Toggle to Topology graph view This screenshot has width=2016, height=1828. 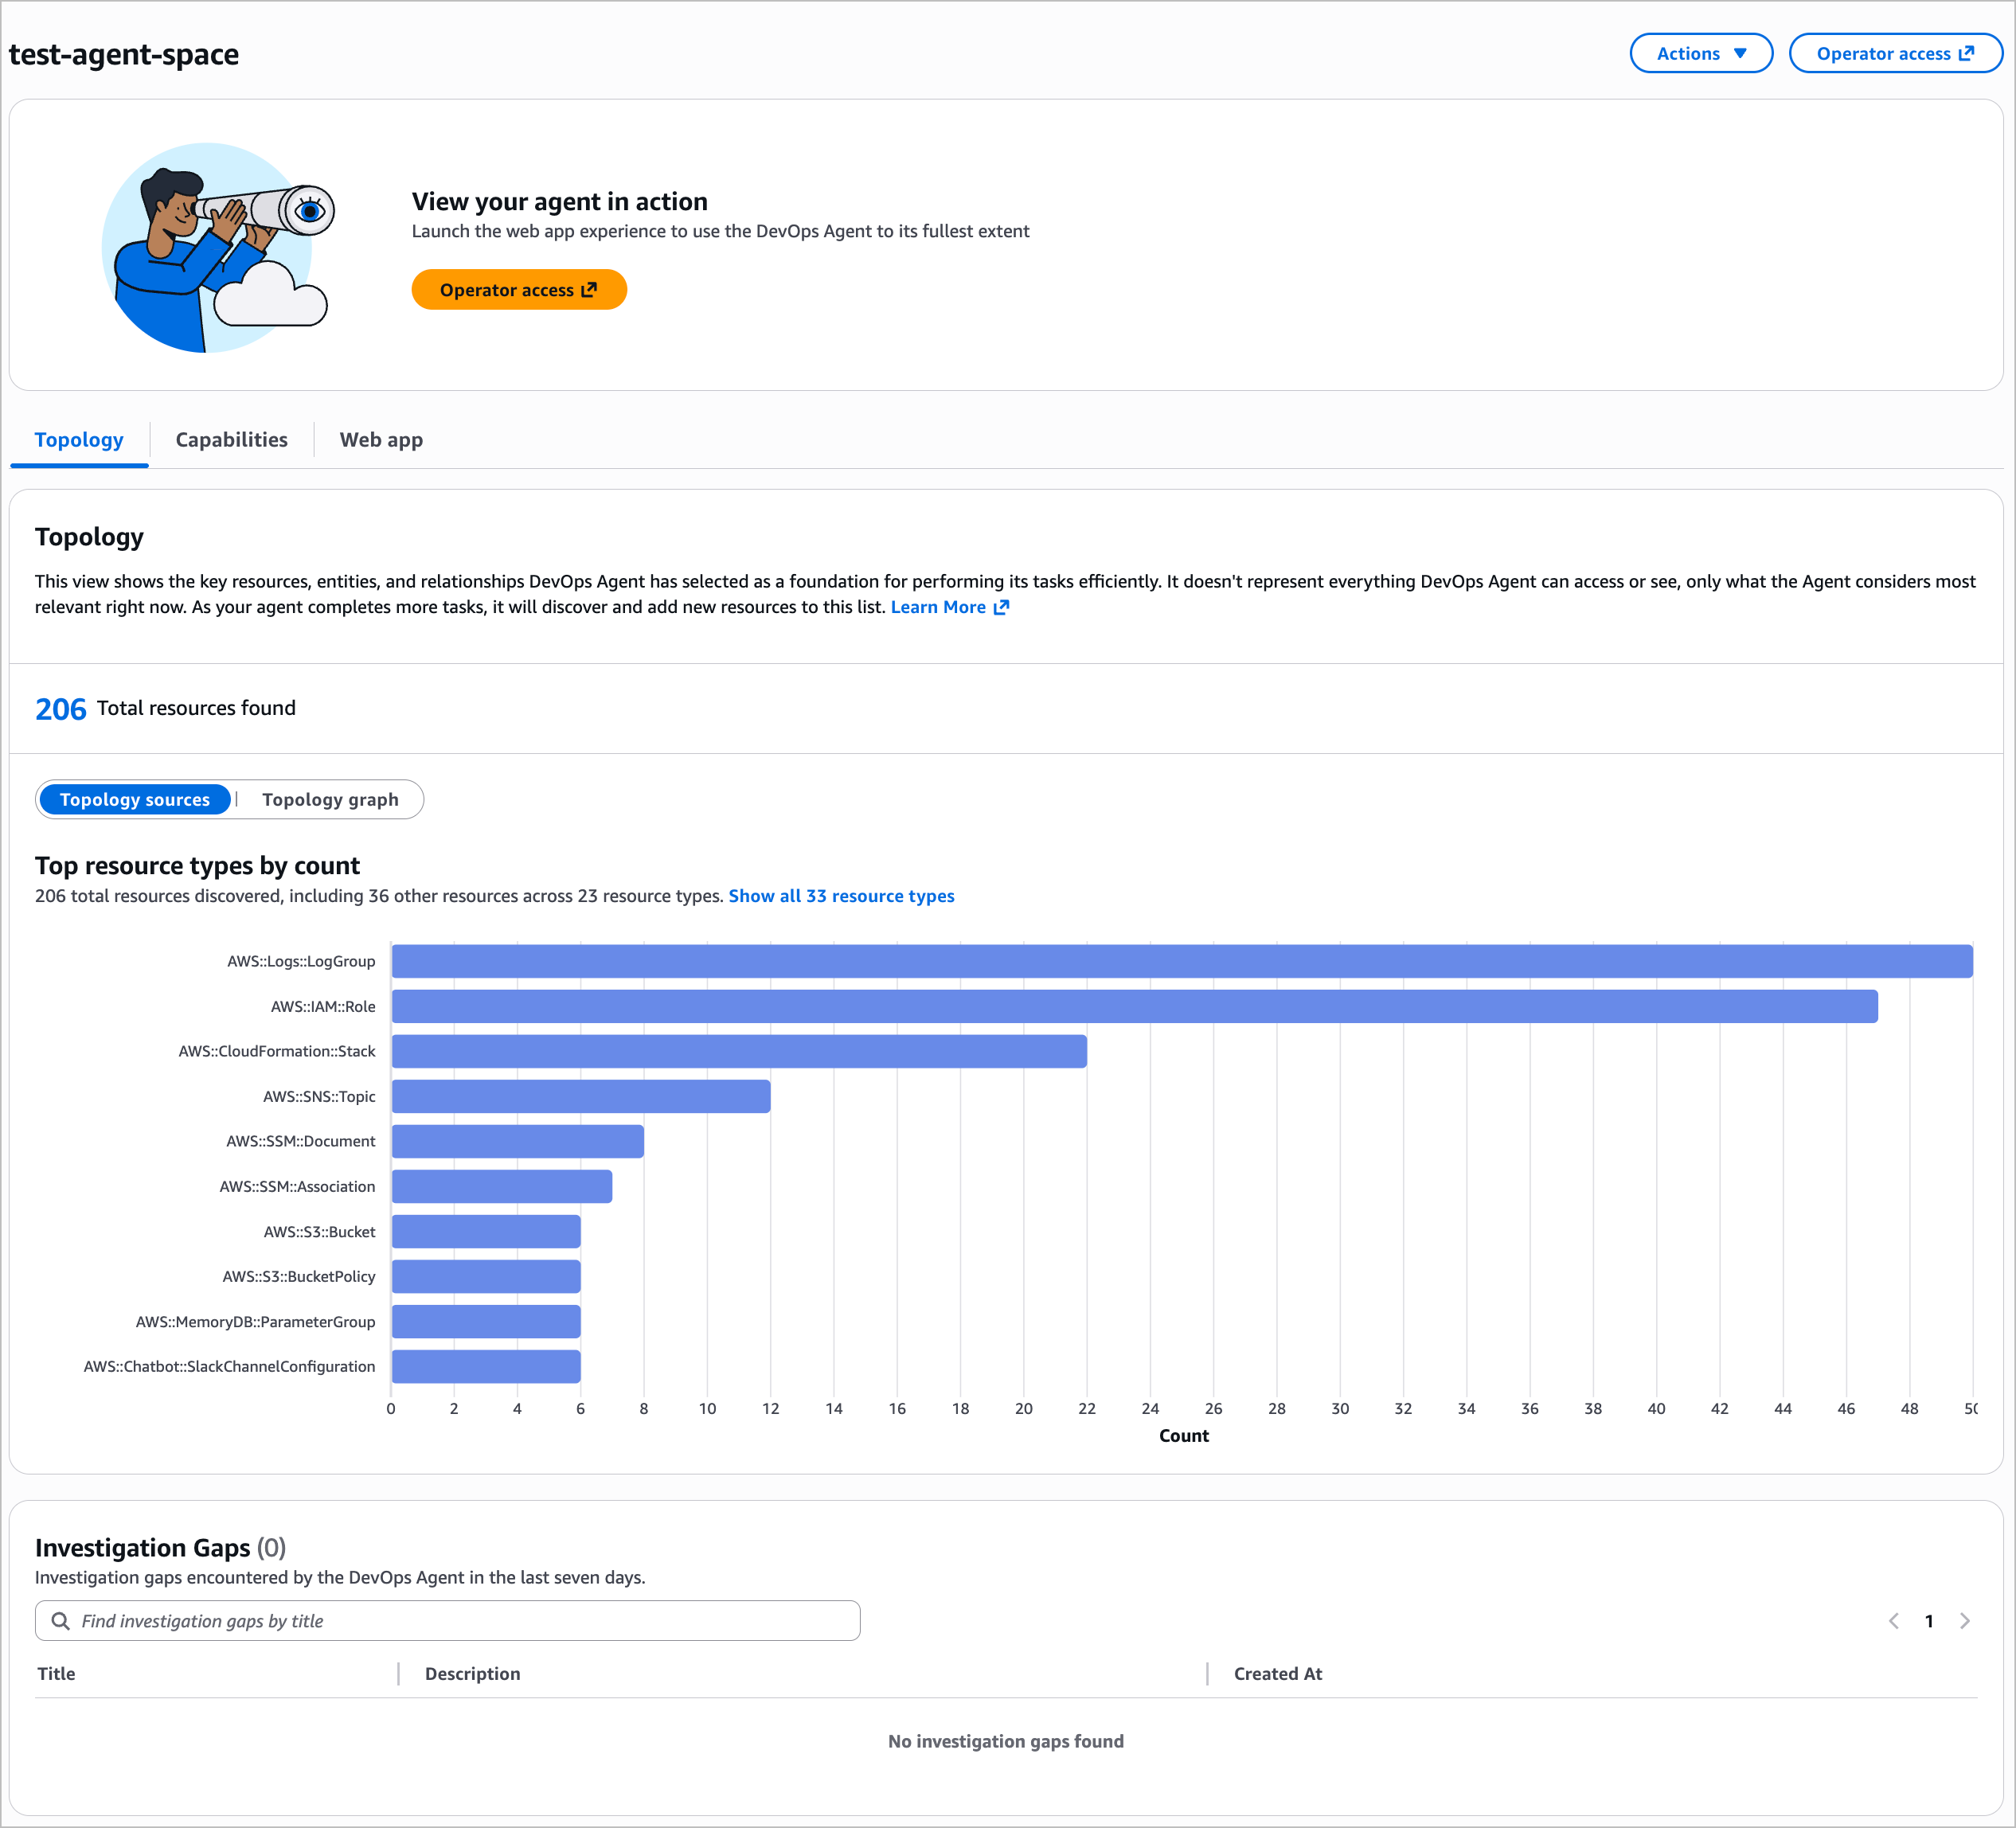330,800
